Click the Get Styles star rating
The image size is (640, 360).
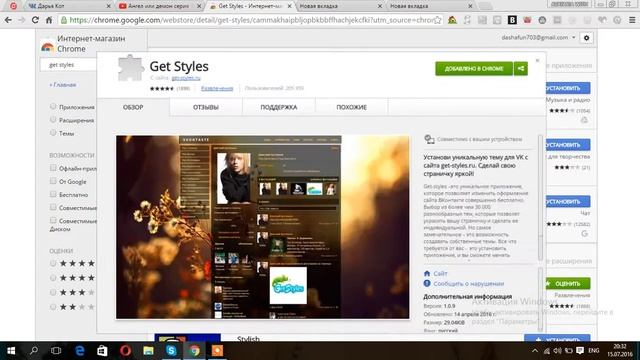coord(162,88)
